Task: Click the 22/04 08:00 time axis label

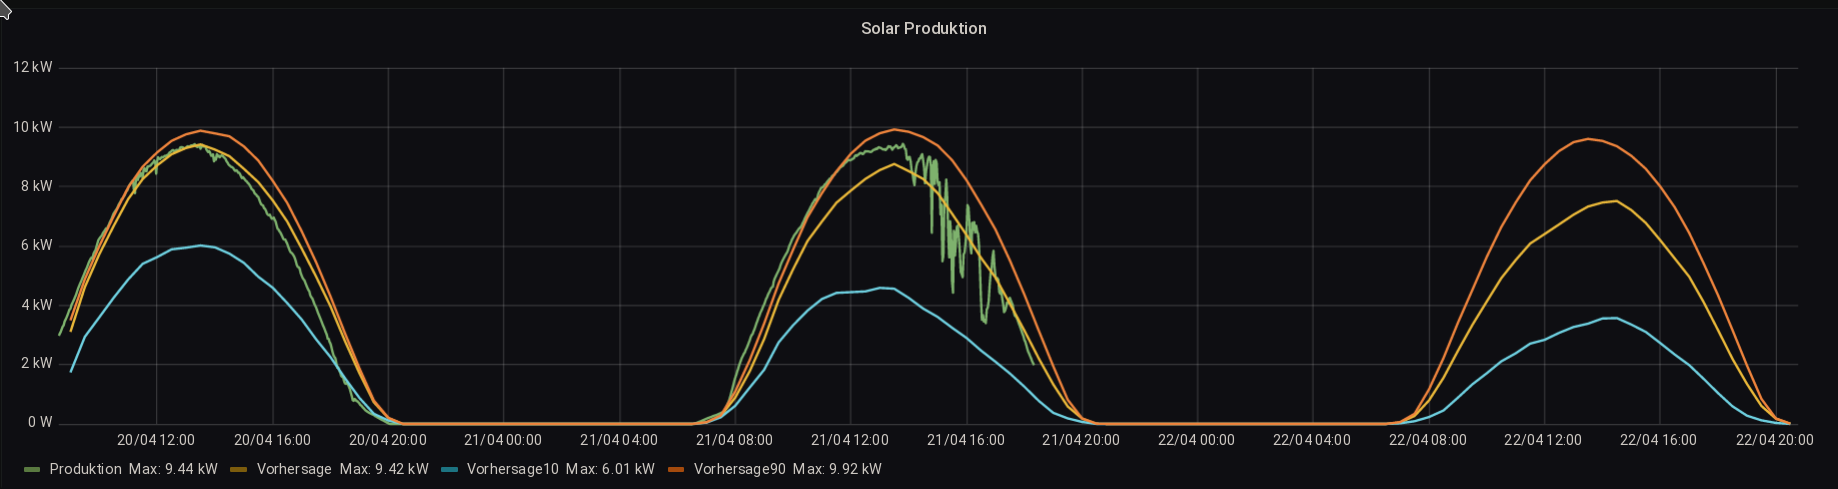Action: coord(1428,440)
